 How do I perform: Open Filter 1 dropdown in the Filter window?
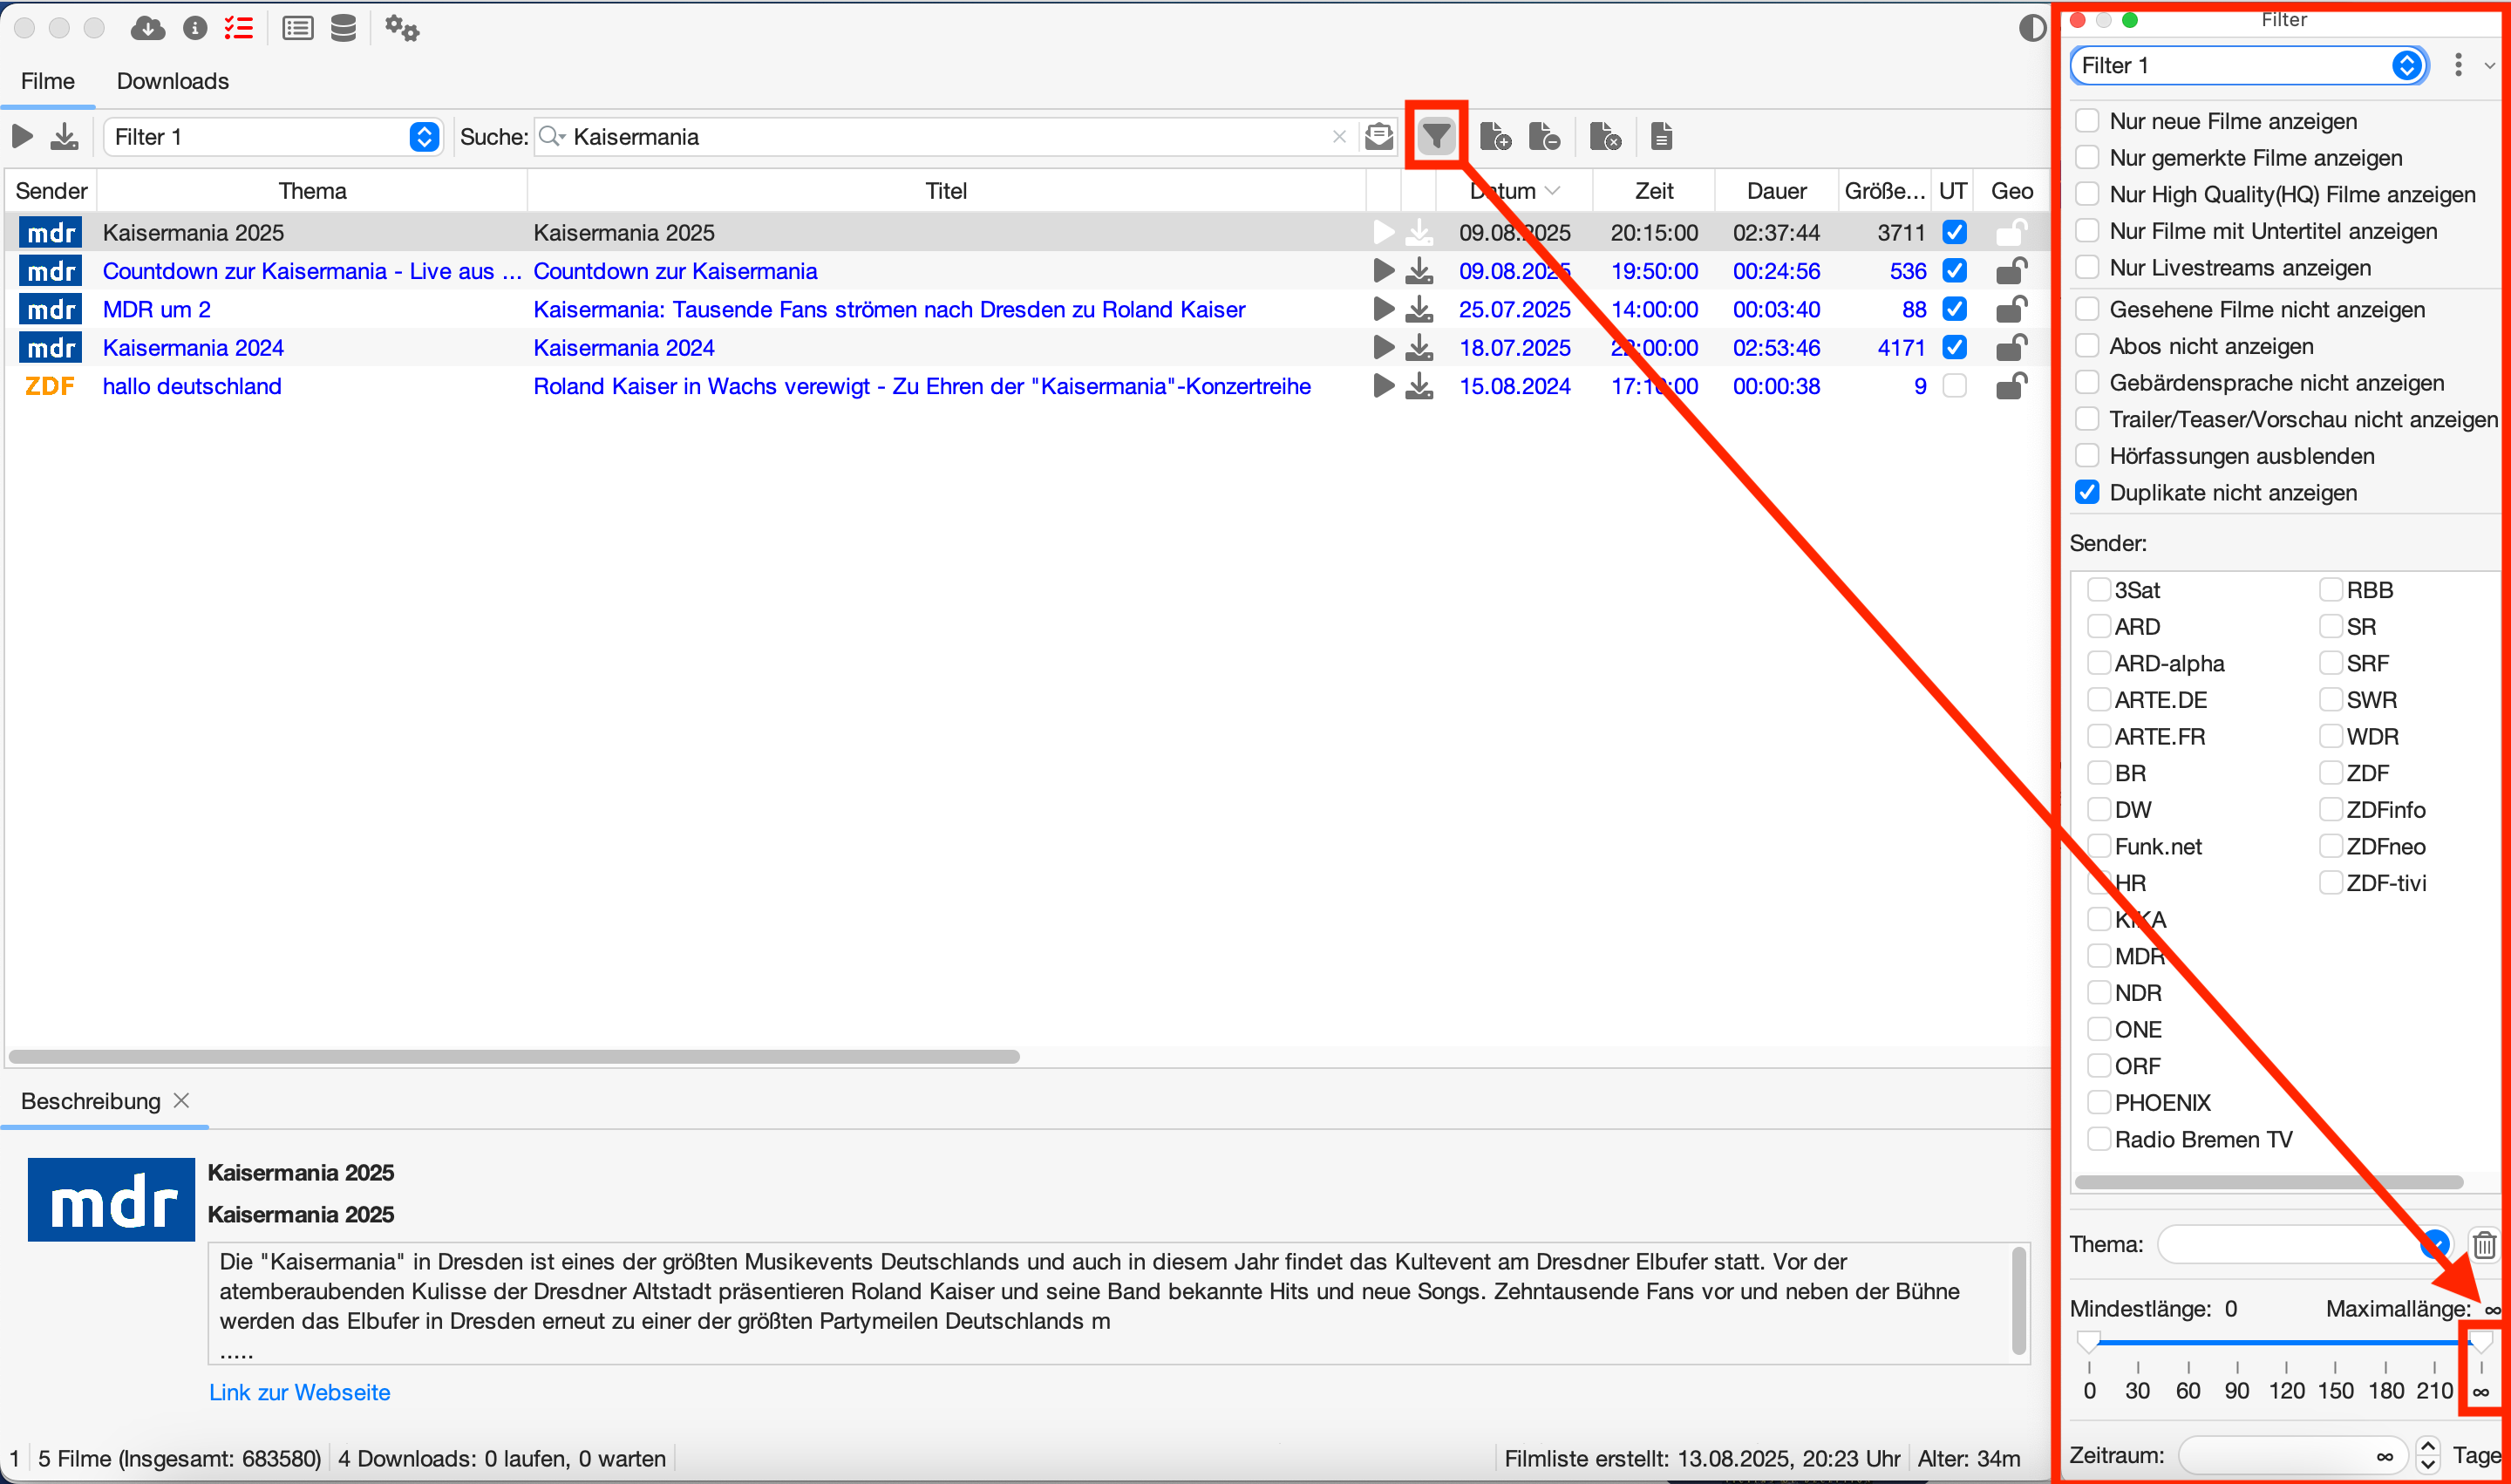2248,66
